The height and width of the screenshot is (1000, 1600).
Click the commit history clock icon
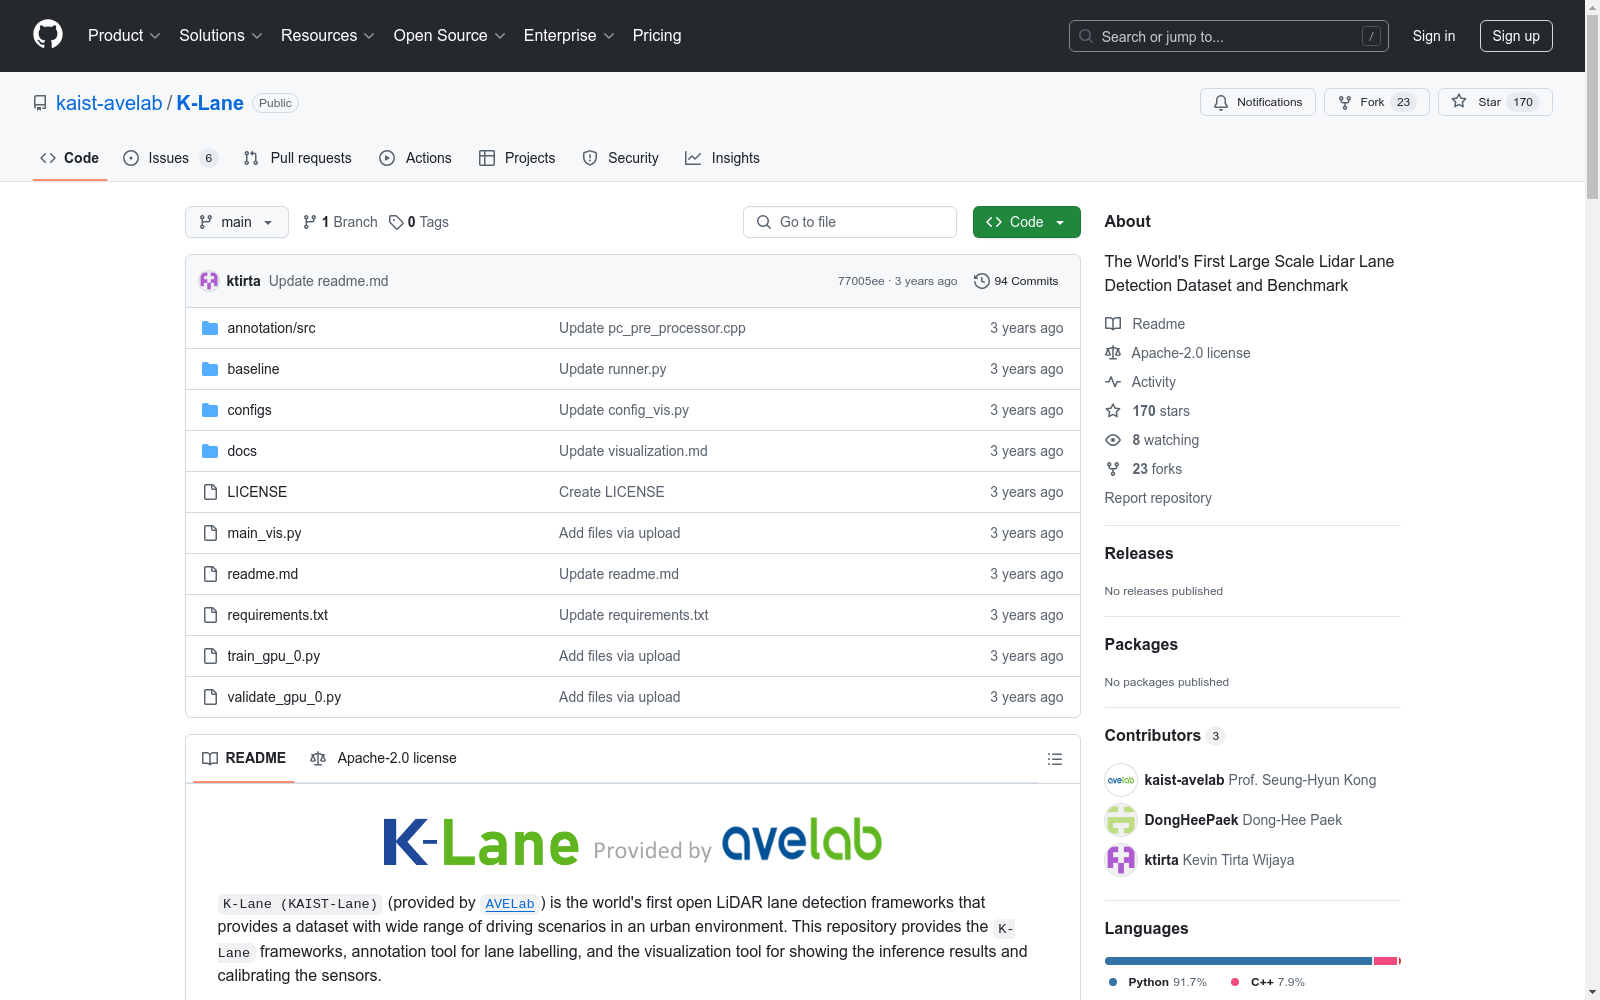pyautogui.click(x=982, y=281)
